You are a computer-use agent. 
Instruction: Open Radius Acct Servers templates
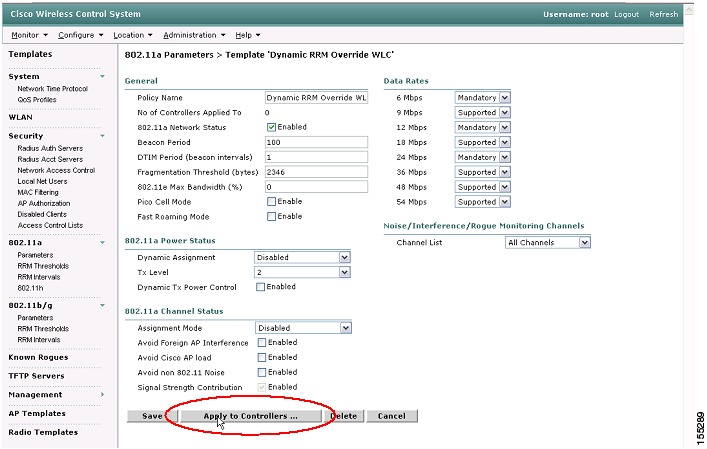[x=50, y=159]
